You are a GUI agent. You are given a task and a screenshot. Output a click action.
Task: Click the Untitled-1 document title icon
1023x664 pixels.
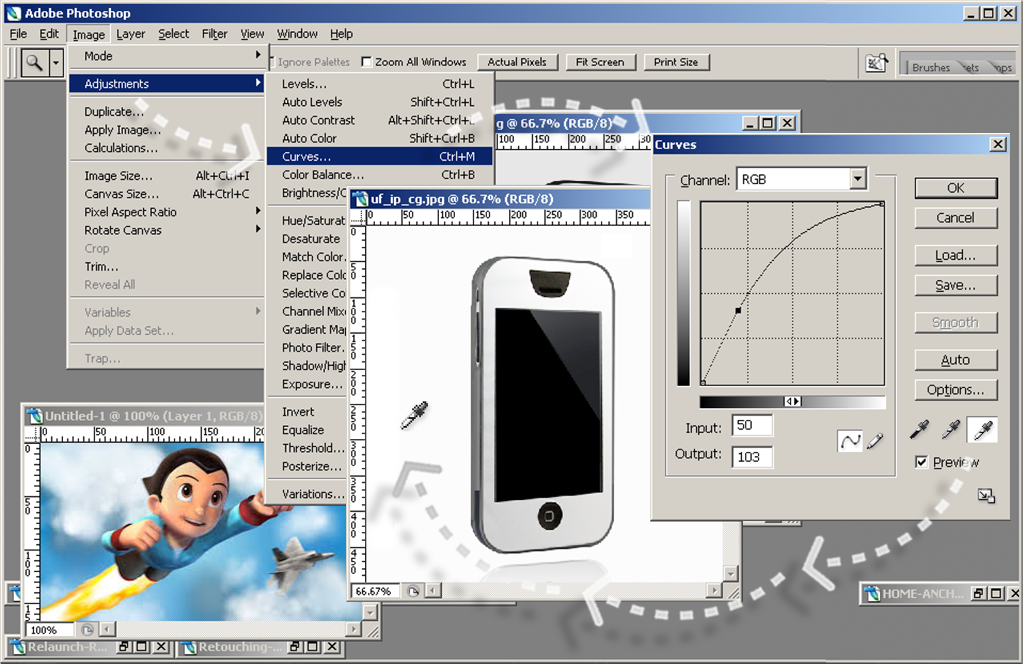click(x=35, y=415)
